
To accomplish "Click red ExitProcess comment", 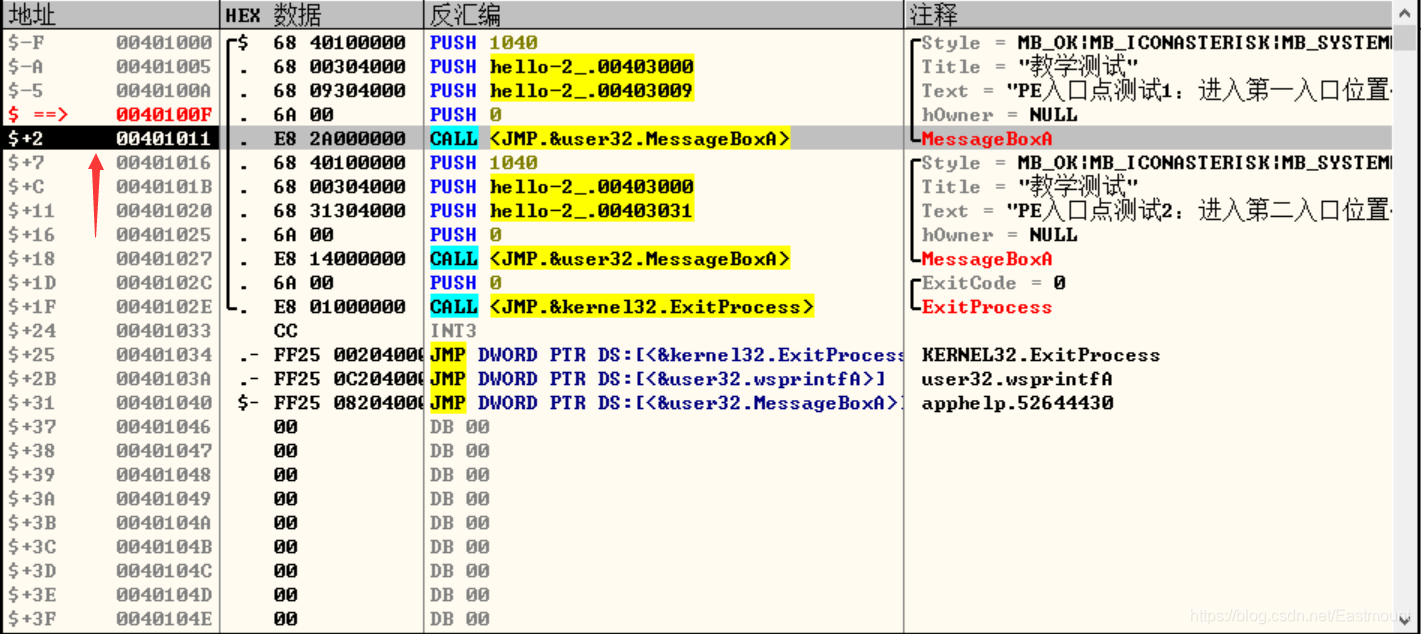I will point(986,307).
